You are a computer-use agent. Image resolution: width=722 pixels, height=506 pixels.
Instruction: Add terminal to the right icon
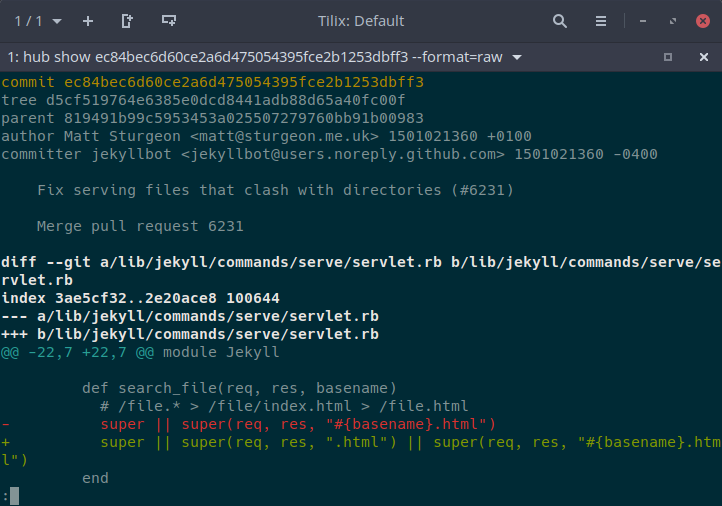[127, 21]
